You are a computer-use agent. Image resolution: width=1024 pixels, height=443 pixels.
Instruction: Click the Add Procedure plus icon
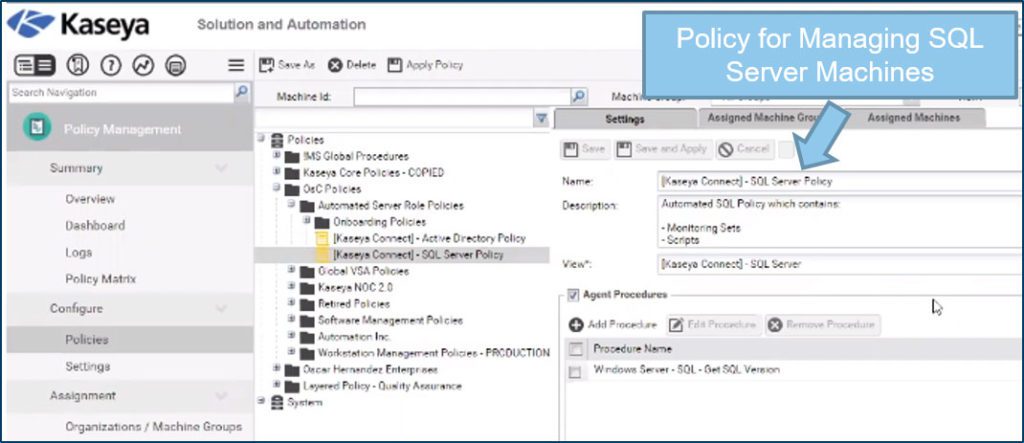point(576,325)
